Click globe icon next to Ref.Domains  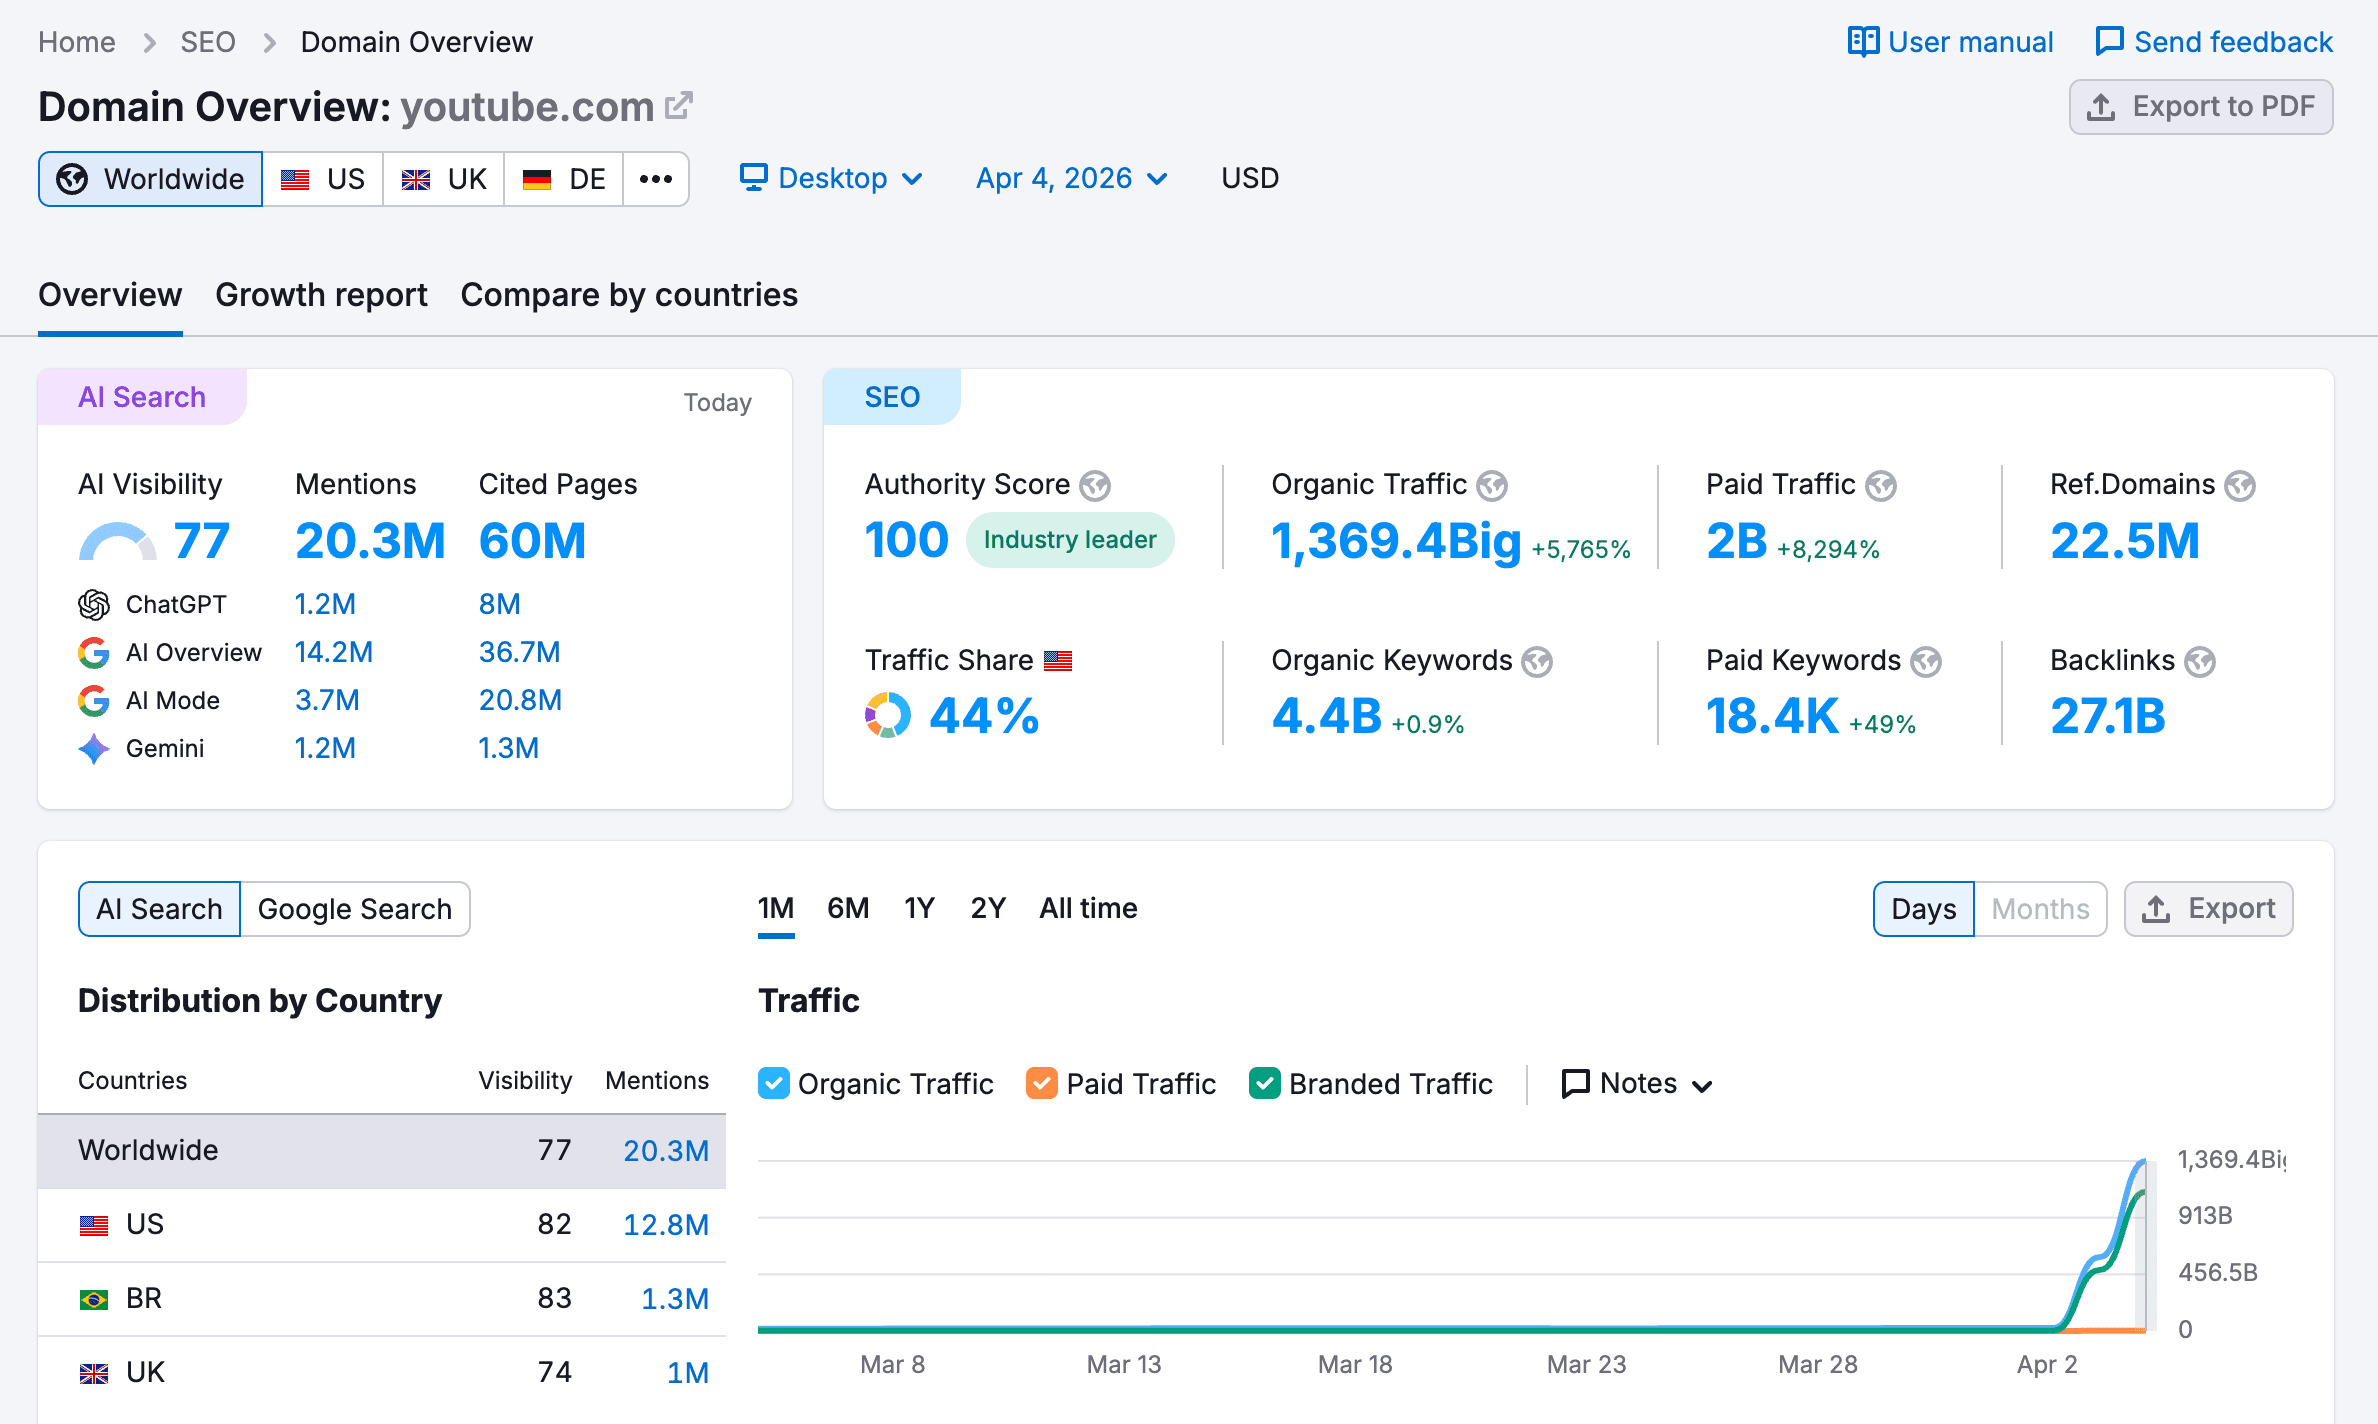pyautogui.click(x=2240, y=486)
